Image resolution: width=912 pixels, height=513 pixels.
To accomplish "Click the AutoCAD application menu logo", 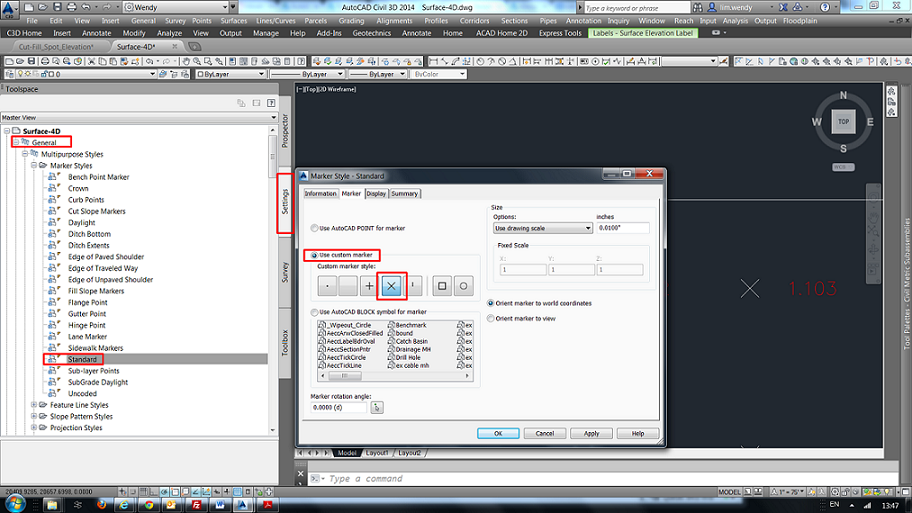I will coord(9,9).
